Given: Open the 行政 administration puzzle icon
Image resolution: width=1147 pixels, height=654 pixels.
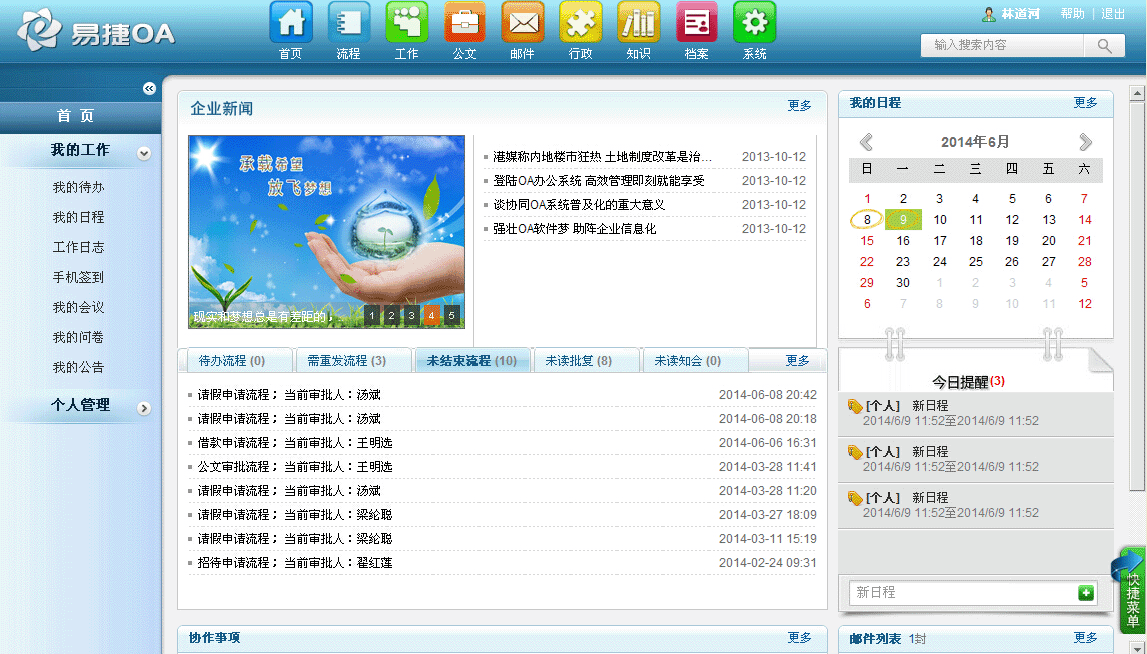Looking at the screenshot, I should coord(581,23).
